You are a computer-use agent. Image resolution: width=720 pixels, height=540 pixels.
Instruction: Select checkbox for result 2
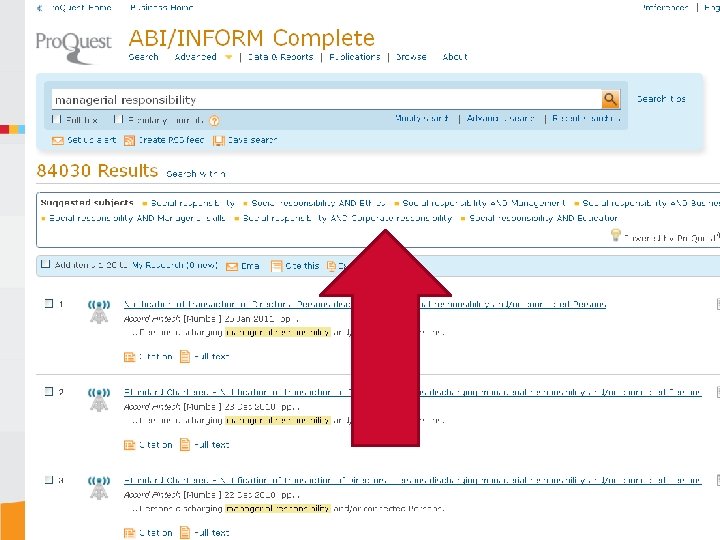coord(49,391)
